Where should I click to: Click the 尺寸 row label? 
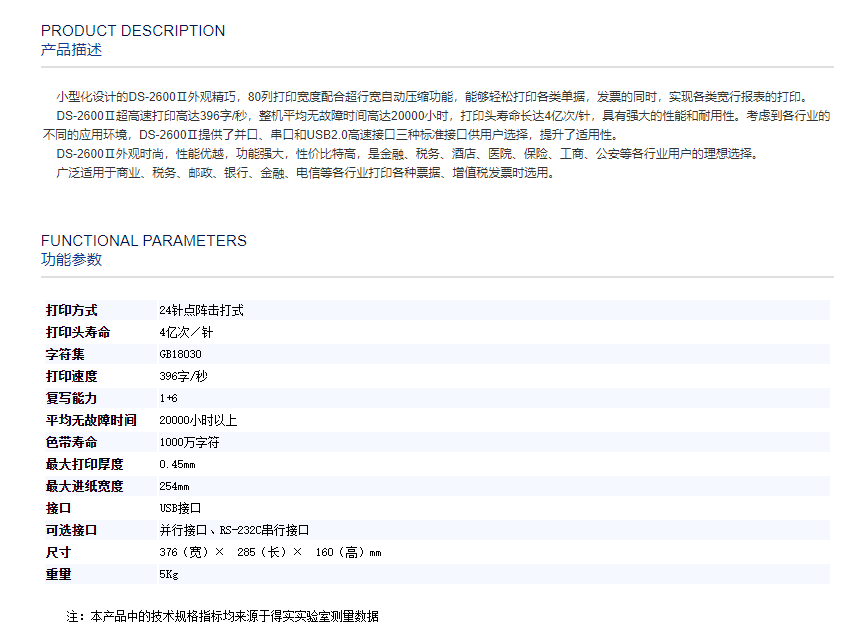[59, 552]
